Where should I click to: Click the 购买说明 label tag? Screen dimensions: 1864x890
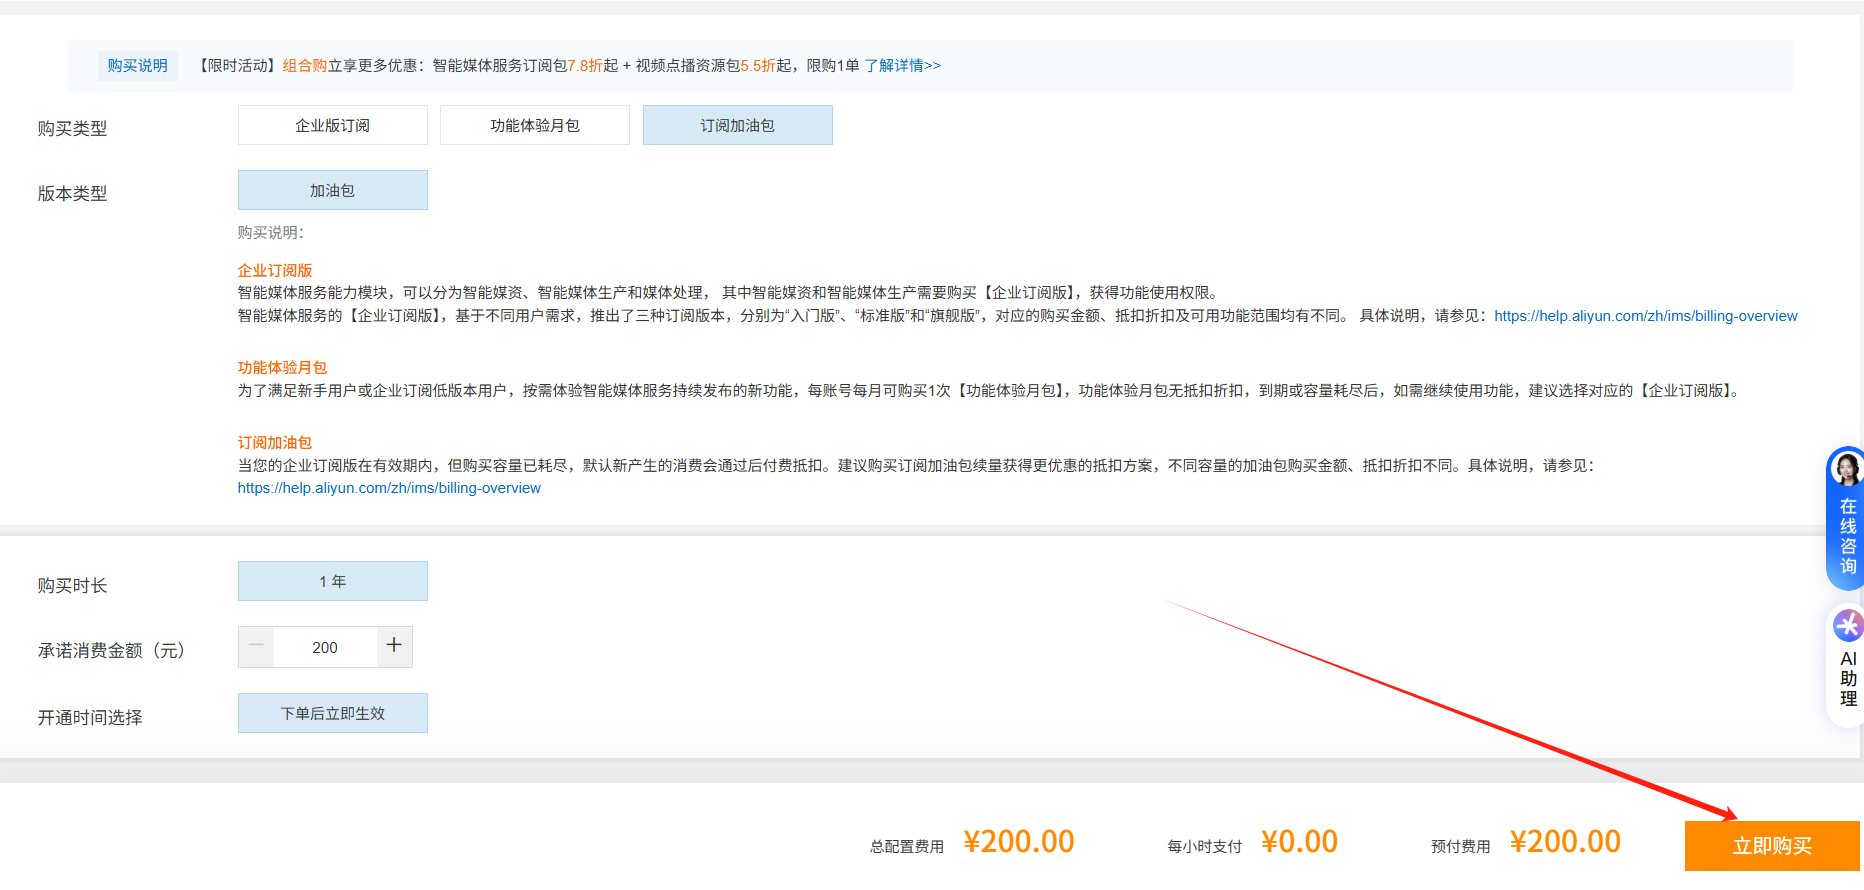point(138,66)
